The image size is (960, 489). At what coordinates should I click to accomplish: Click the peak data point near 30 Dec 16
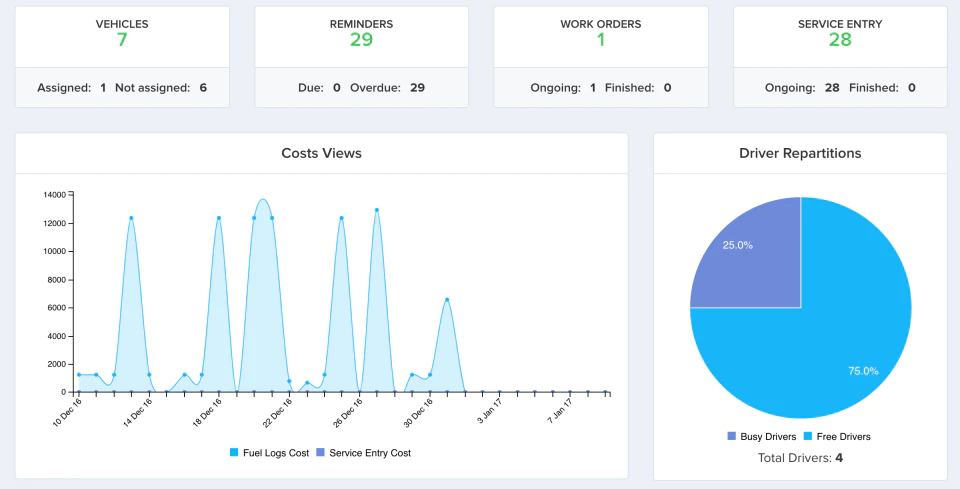pos(447,300)
